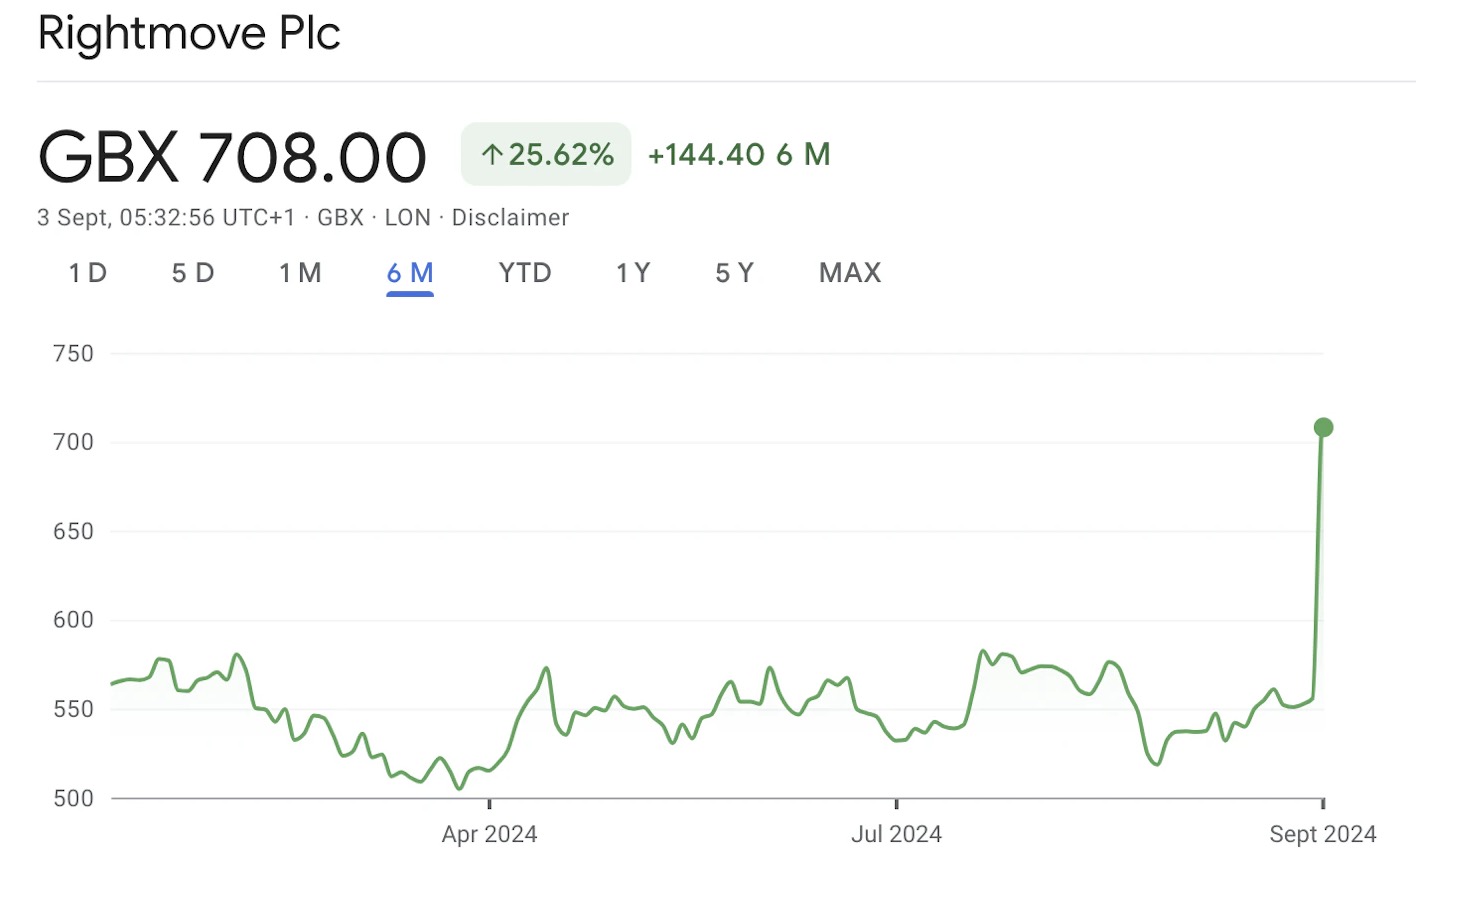The width and height of the screenshot is (1484, 900).
Task: Switch to the 5 D range tab
Action: (x=193, y=273)
